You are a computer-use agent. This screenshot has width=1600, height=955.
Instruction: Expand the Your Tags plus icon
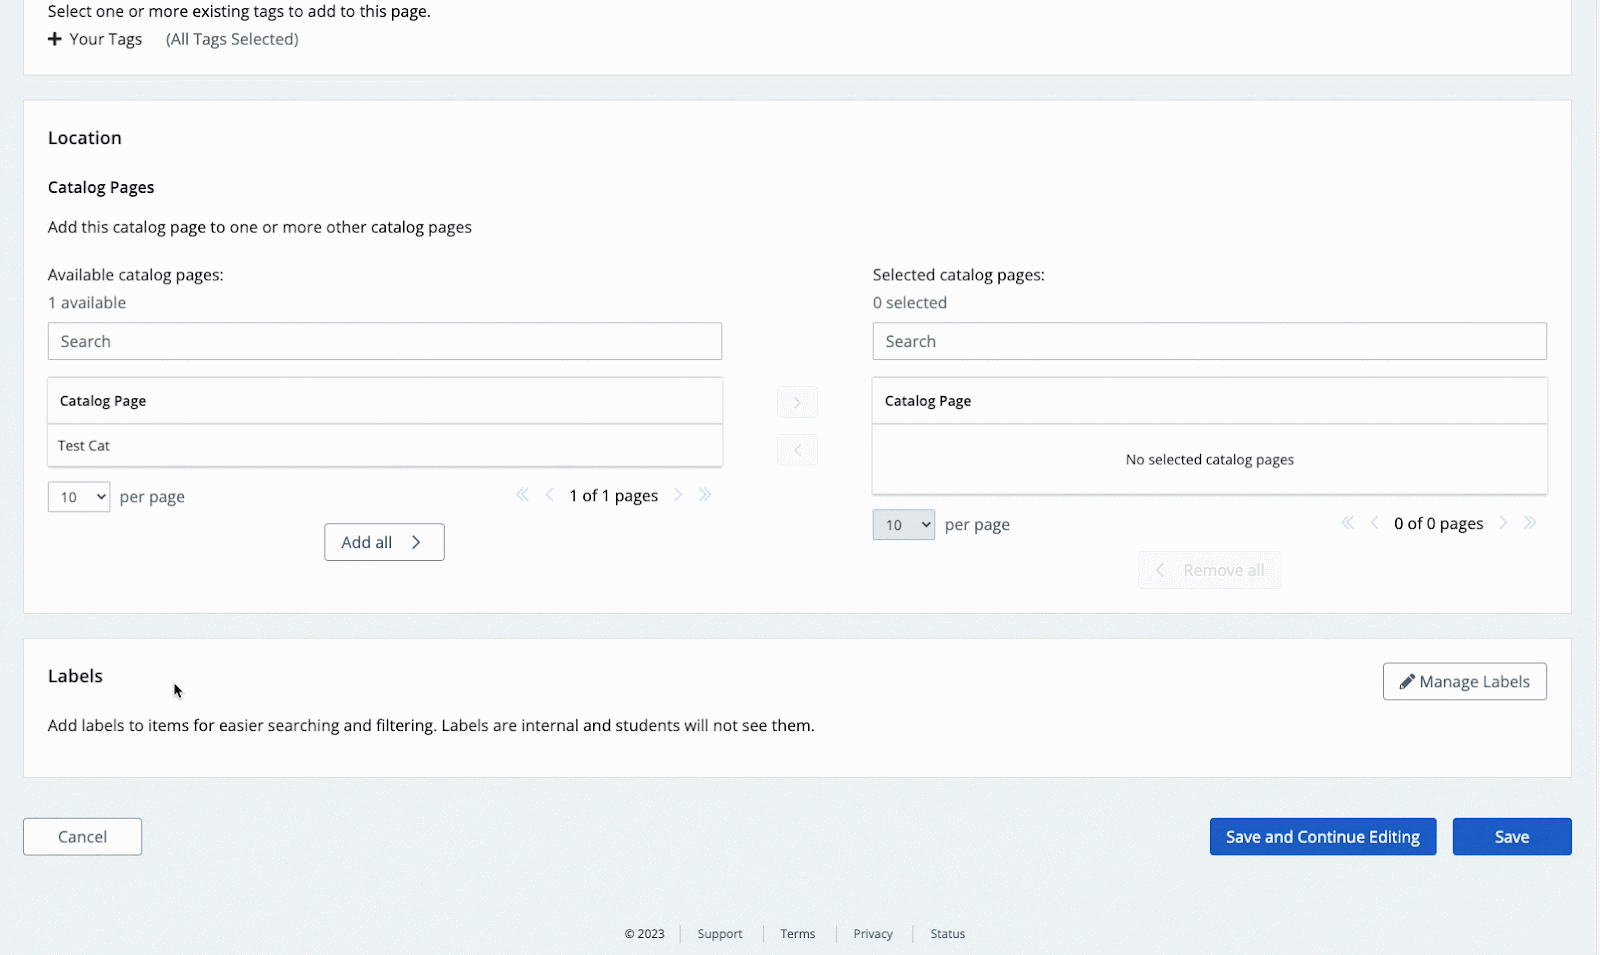point(55,39)
